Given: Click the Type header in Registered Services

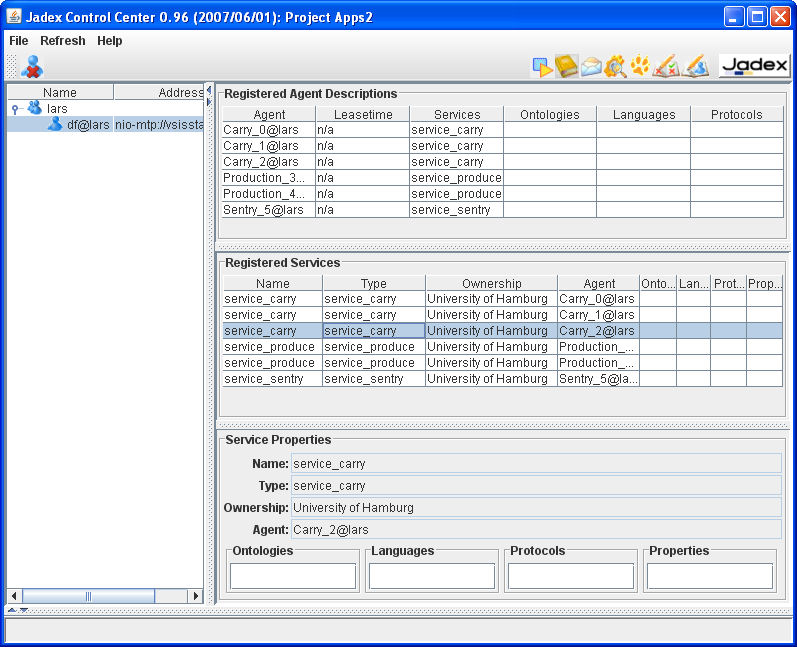Looking at the screenshot, I should pos(374,283).
